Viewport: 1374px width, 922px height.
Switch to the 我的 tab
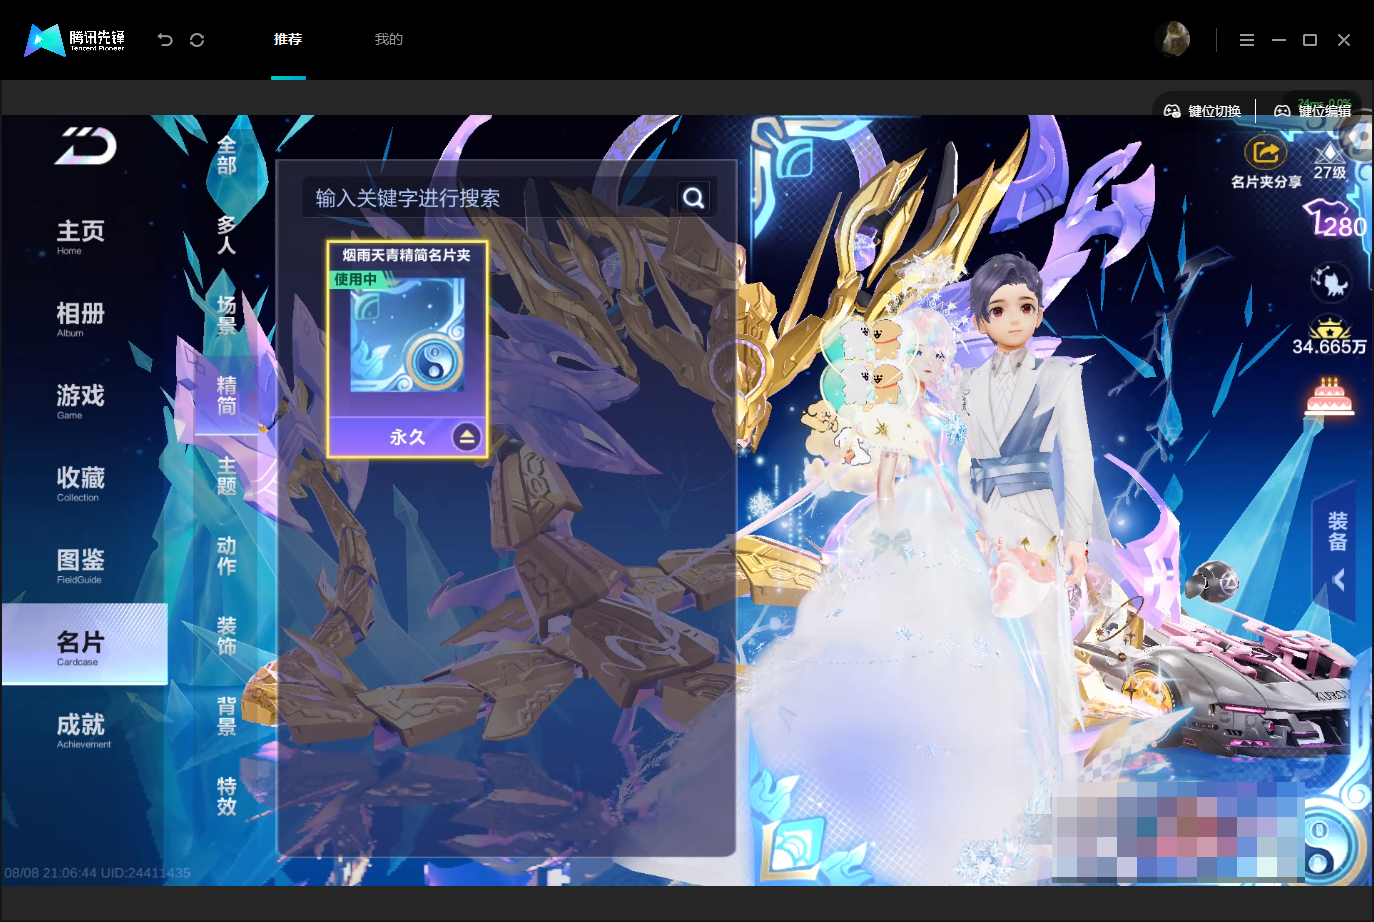pos(389,39)
